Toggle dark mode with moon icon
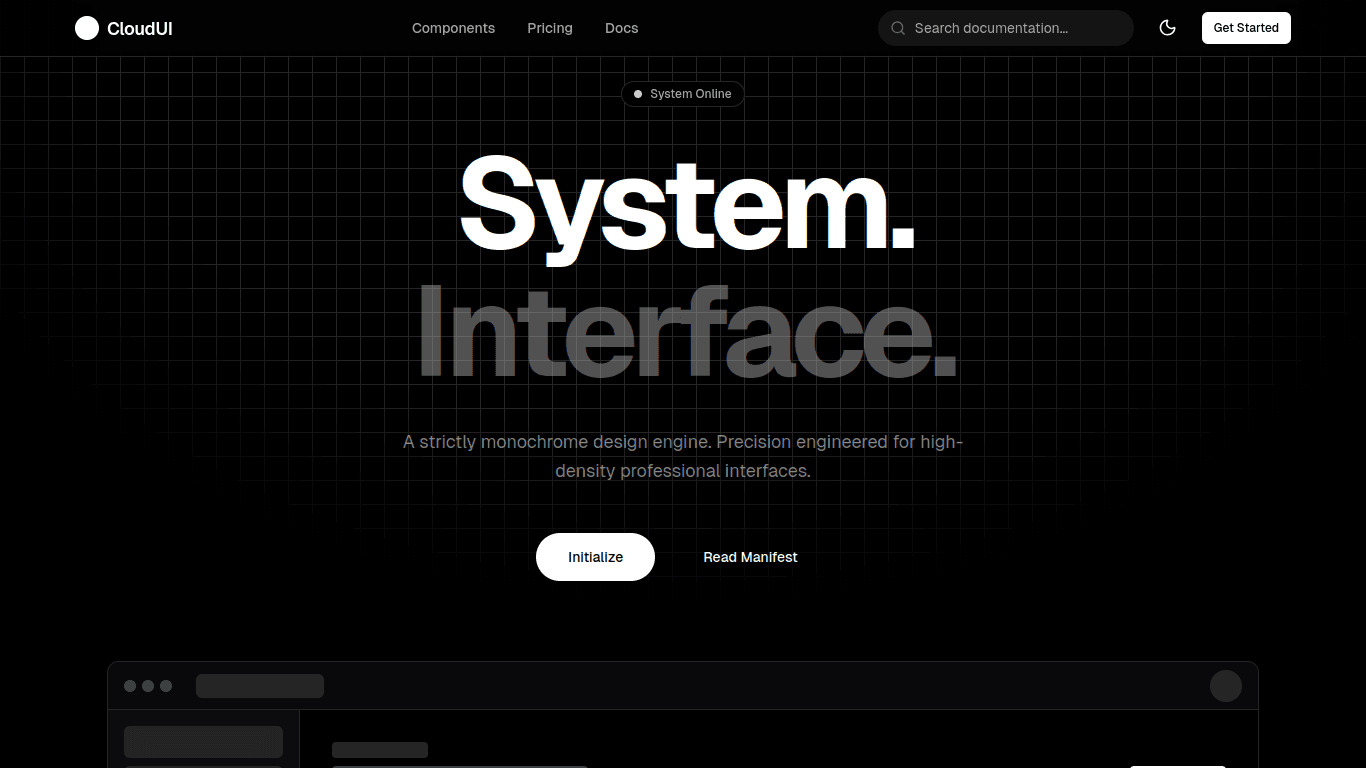 point(1167,28)
